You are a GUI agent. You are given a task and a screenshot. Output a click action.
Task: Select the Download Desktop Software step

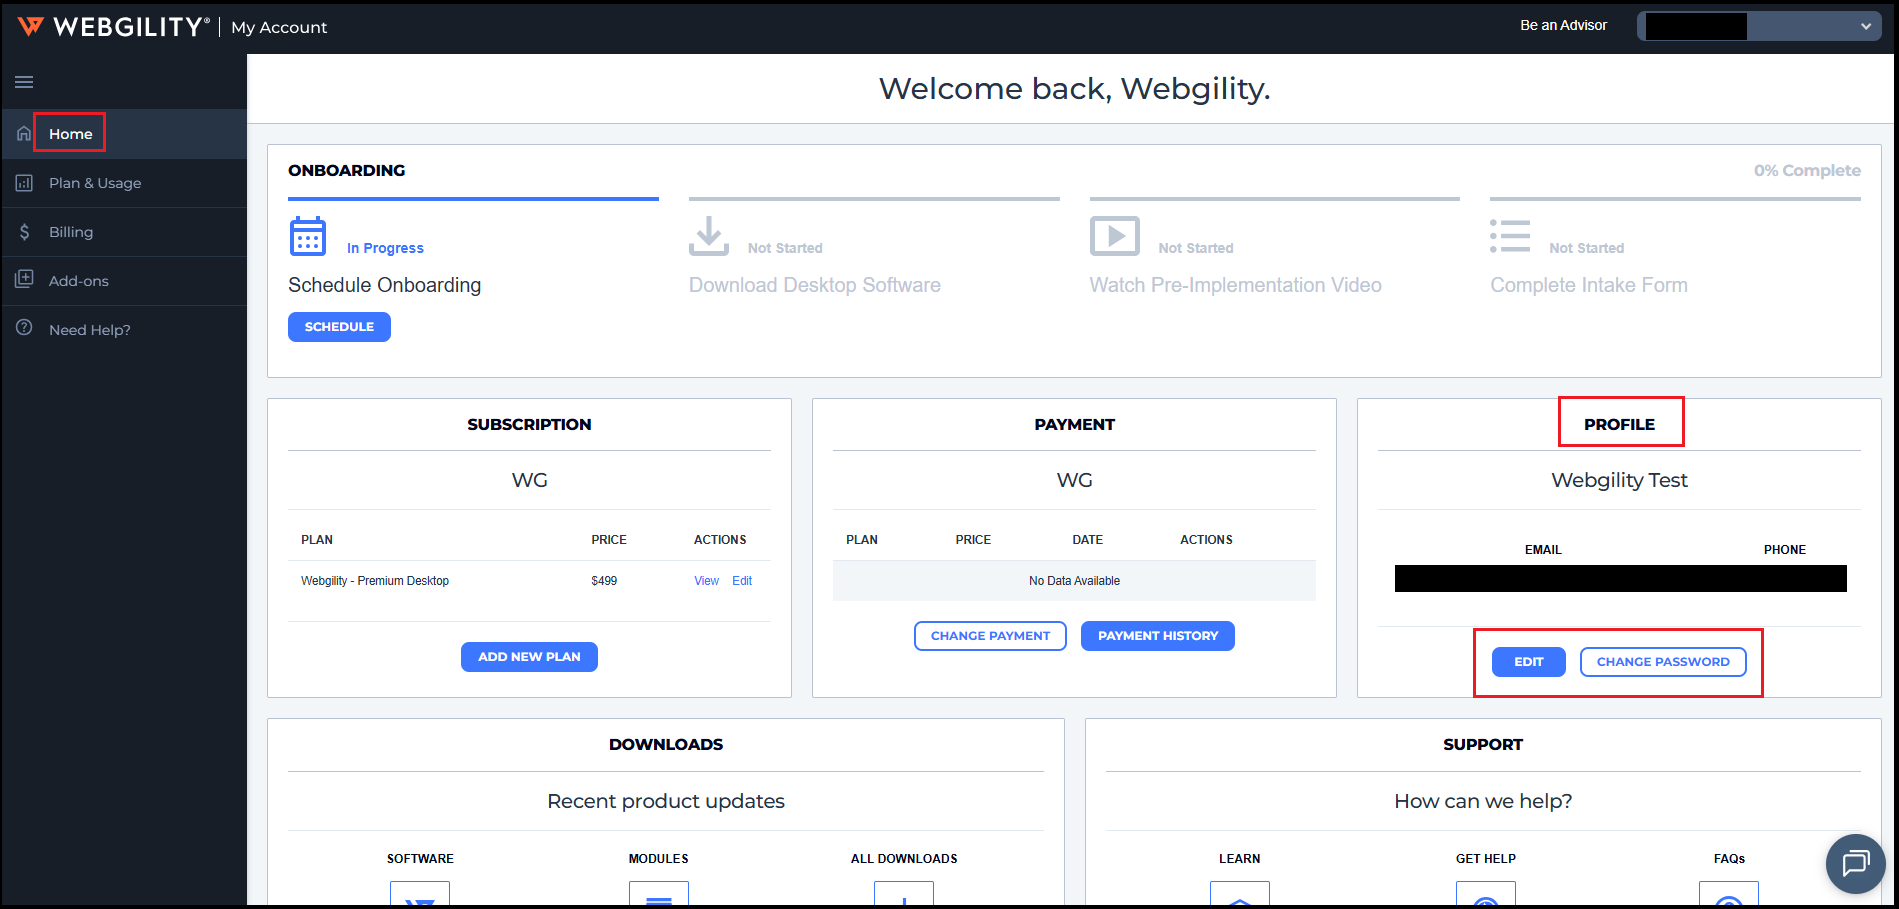(x=815, y=285)
